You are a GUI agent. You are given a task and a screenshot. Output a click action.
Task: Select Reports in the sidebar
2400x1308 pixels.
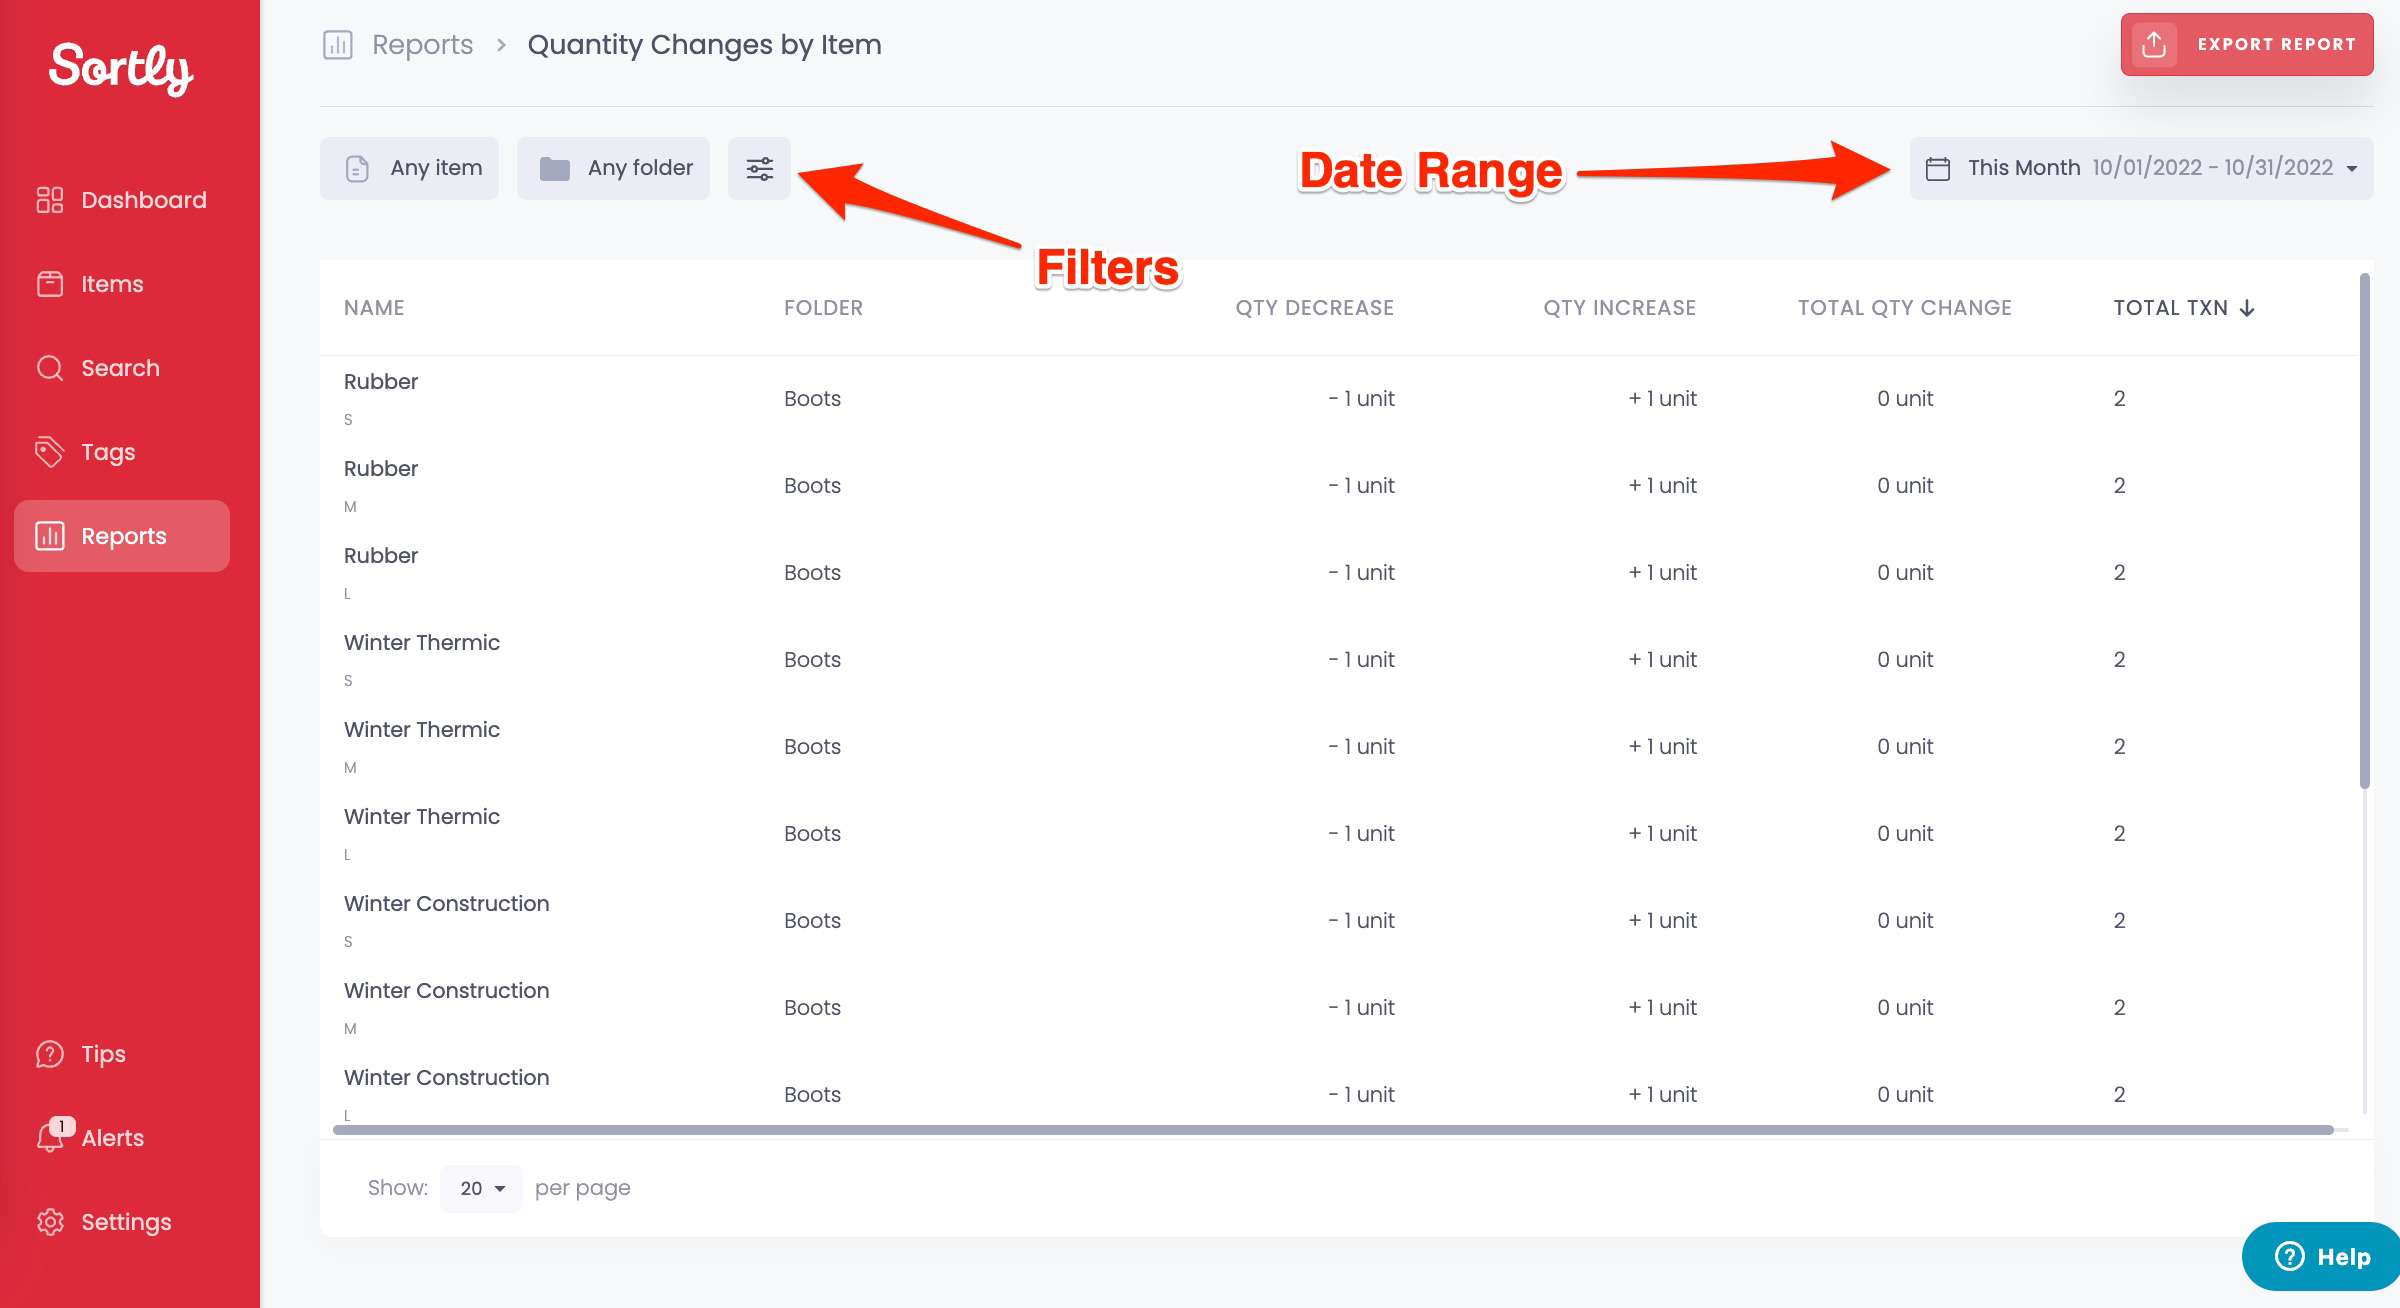(x=122, y=536)
